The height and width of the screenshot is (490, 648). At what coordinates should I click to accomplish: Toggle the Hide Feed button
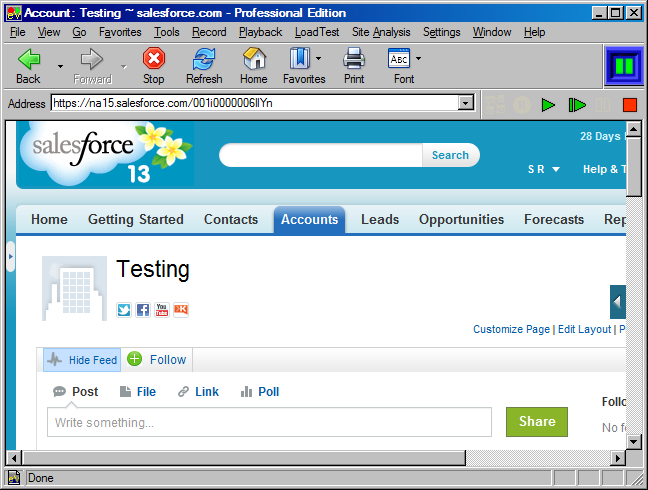[82, 360]
